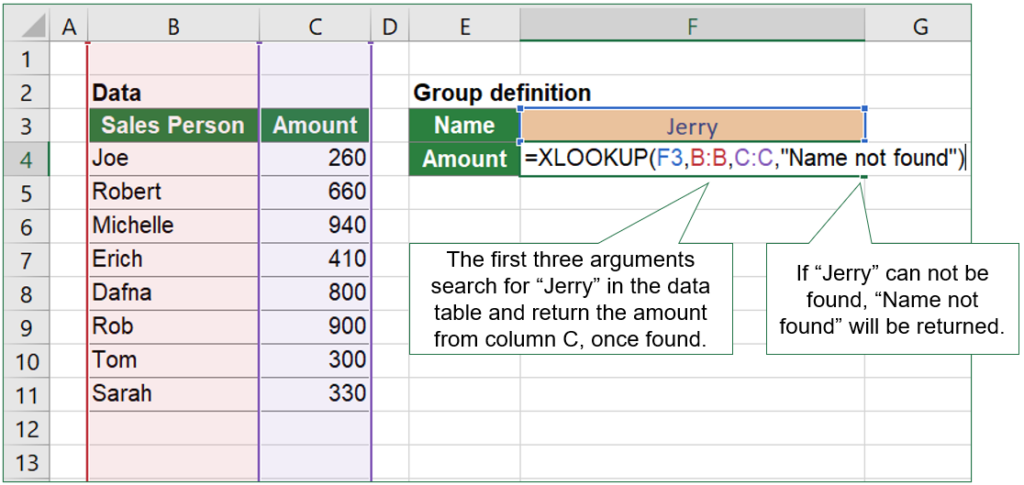This screenshot has width=1024, height=485.
Task: Select the Sales Person header cell
Action: pos(173,126)
